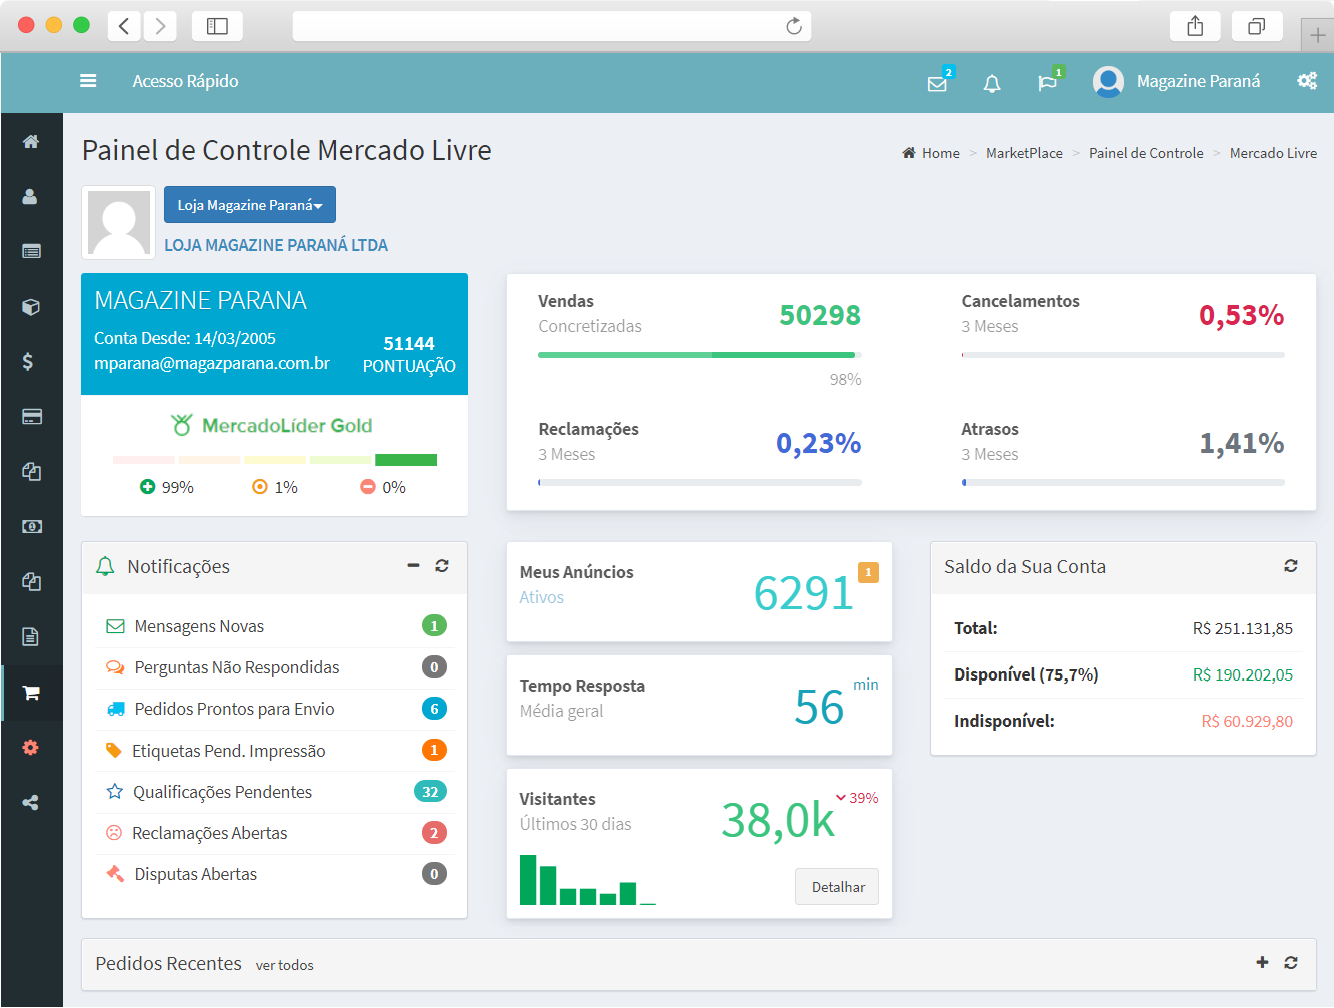Image resolution: width=1334 pixels, height=1008 pixels.
Task: Refresh the Notificações panel
Action: pyautogui.click(x=442, y=566)
